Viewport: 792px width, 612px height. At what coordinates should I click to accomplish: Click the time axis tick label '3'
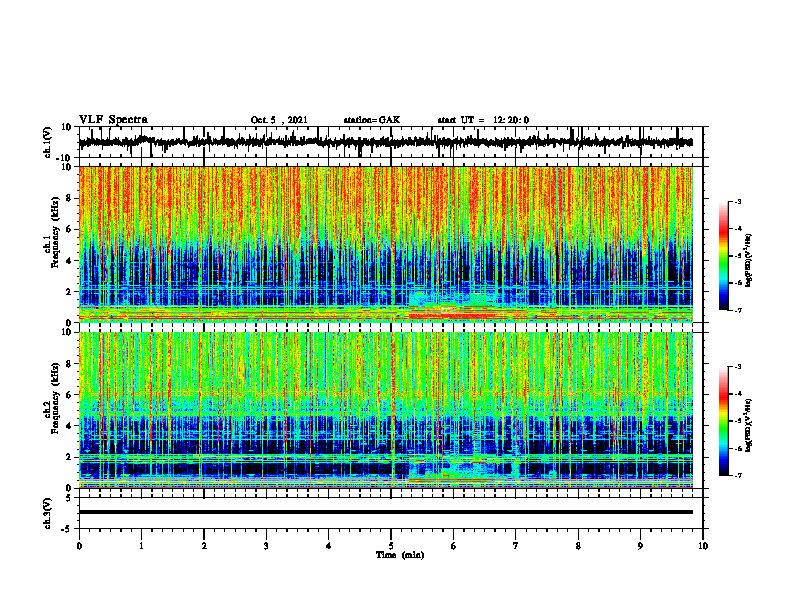tap(266, 546)
